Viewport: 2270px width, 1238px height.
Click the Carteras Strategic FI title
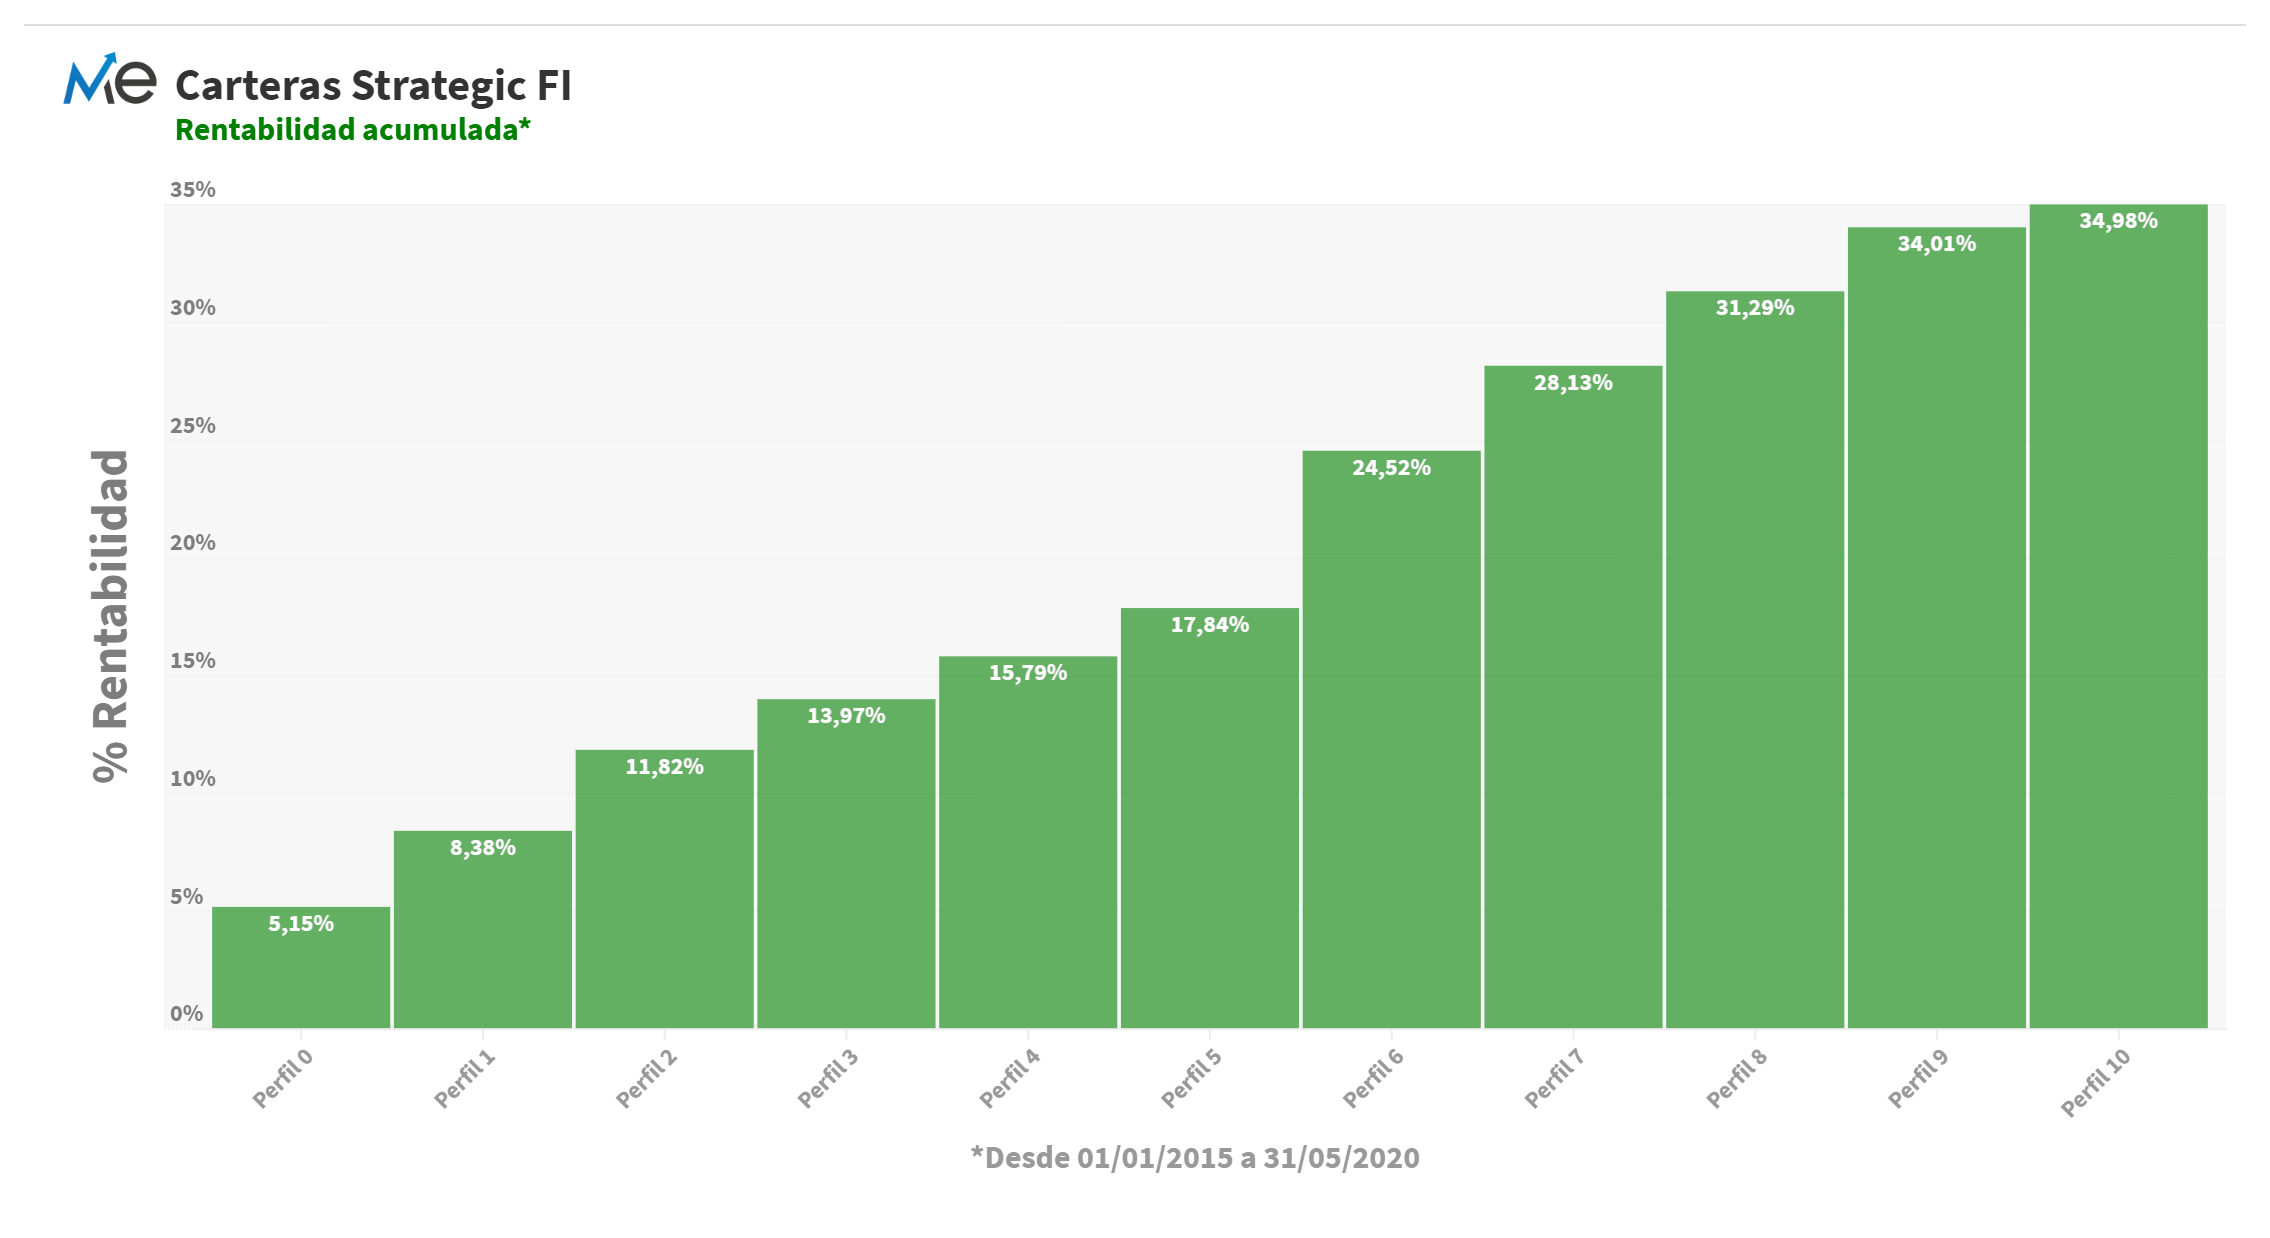pos(373,86)
